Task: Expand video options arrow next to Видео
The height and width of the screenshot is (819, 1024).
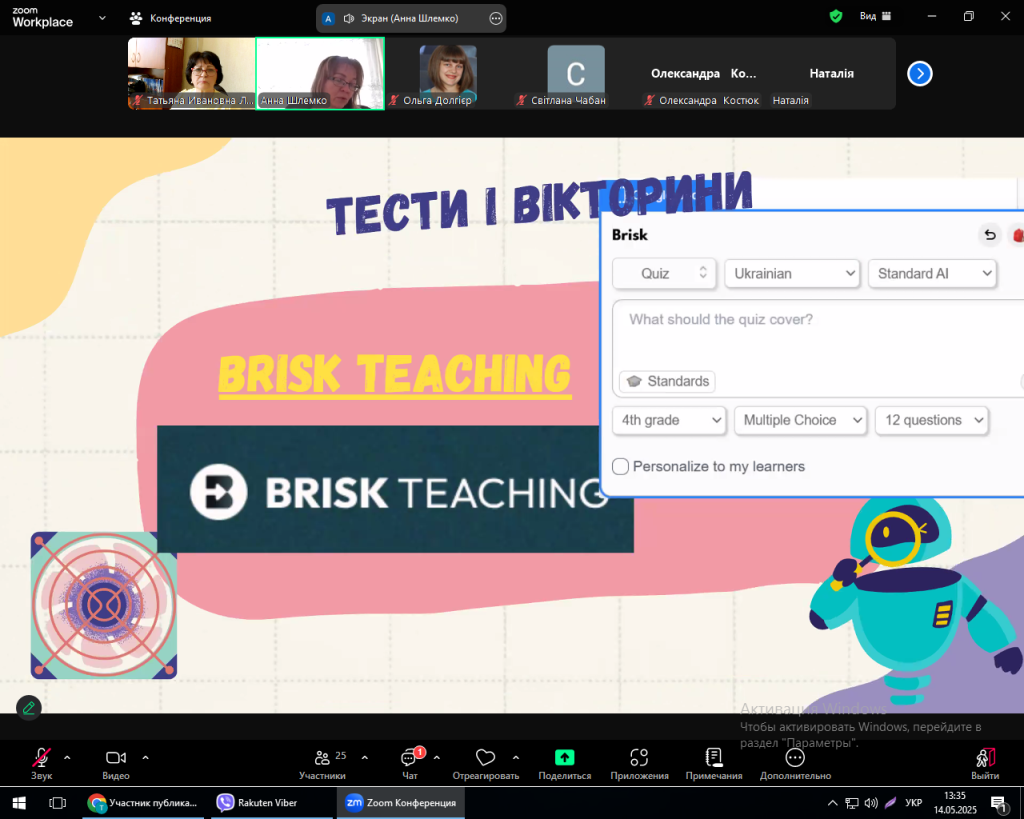Action: 146,758
